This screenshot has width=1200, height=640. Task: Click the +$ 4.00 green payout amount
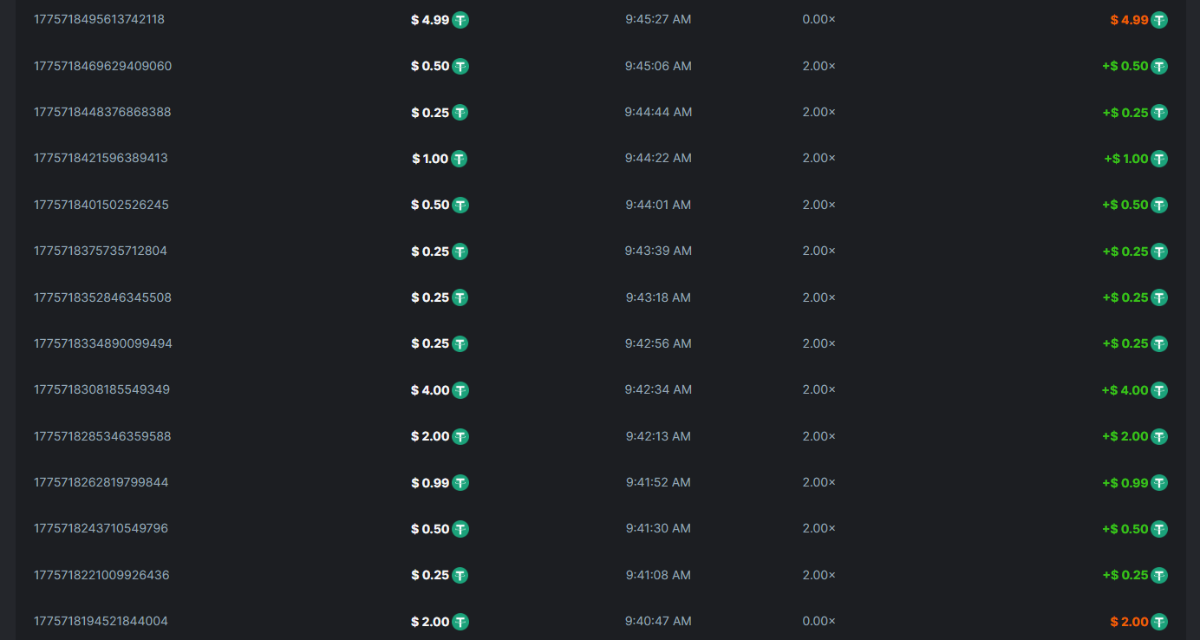(x=1125, y=390)
